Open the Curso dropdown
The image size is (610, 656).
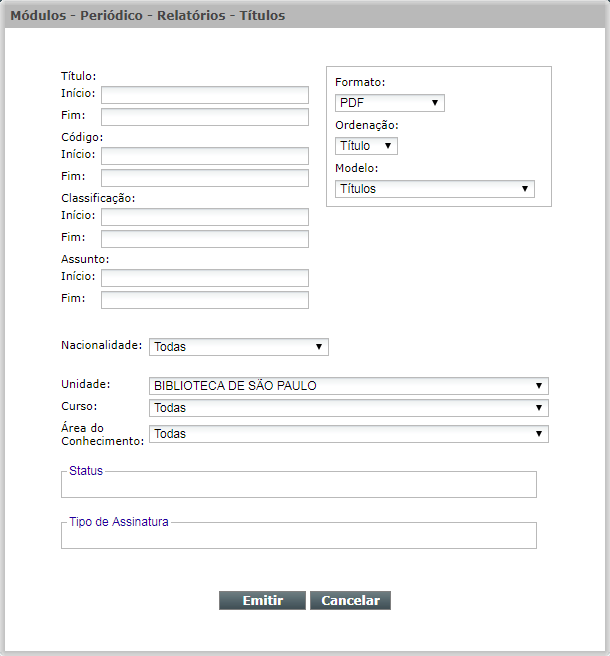(x=349, y=408)
